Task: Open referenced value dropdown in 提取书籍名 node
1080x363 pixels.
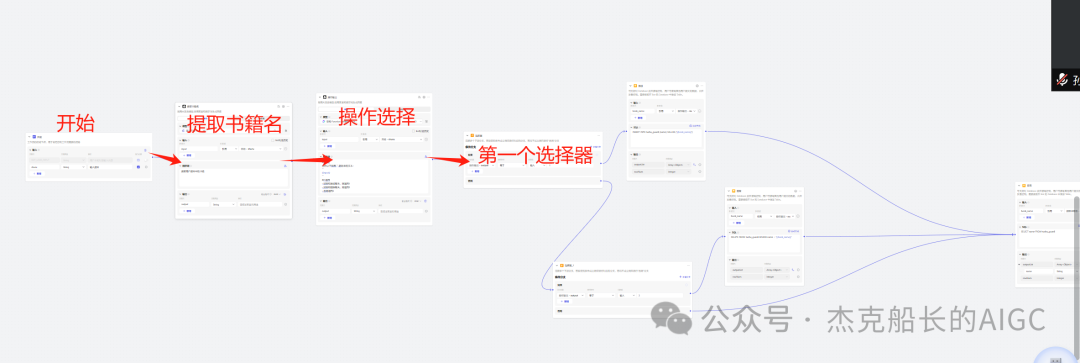Action: pos(261,149)
